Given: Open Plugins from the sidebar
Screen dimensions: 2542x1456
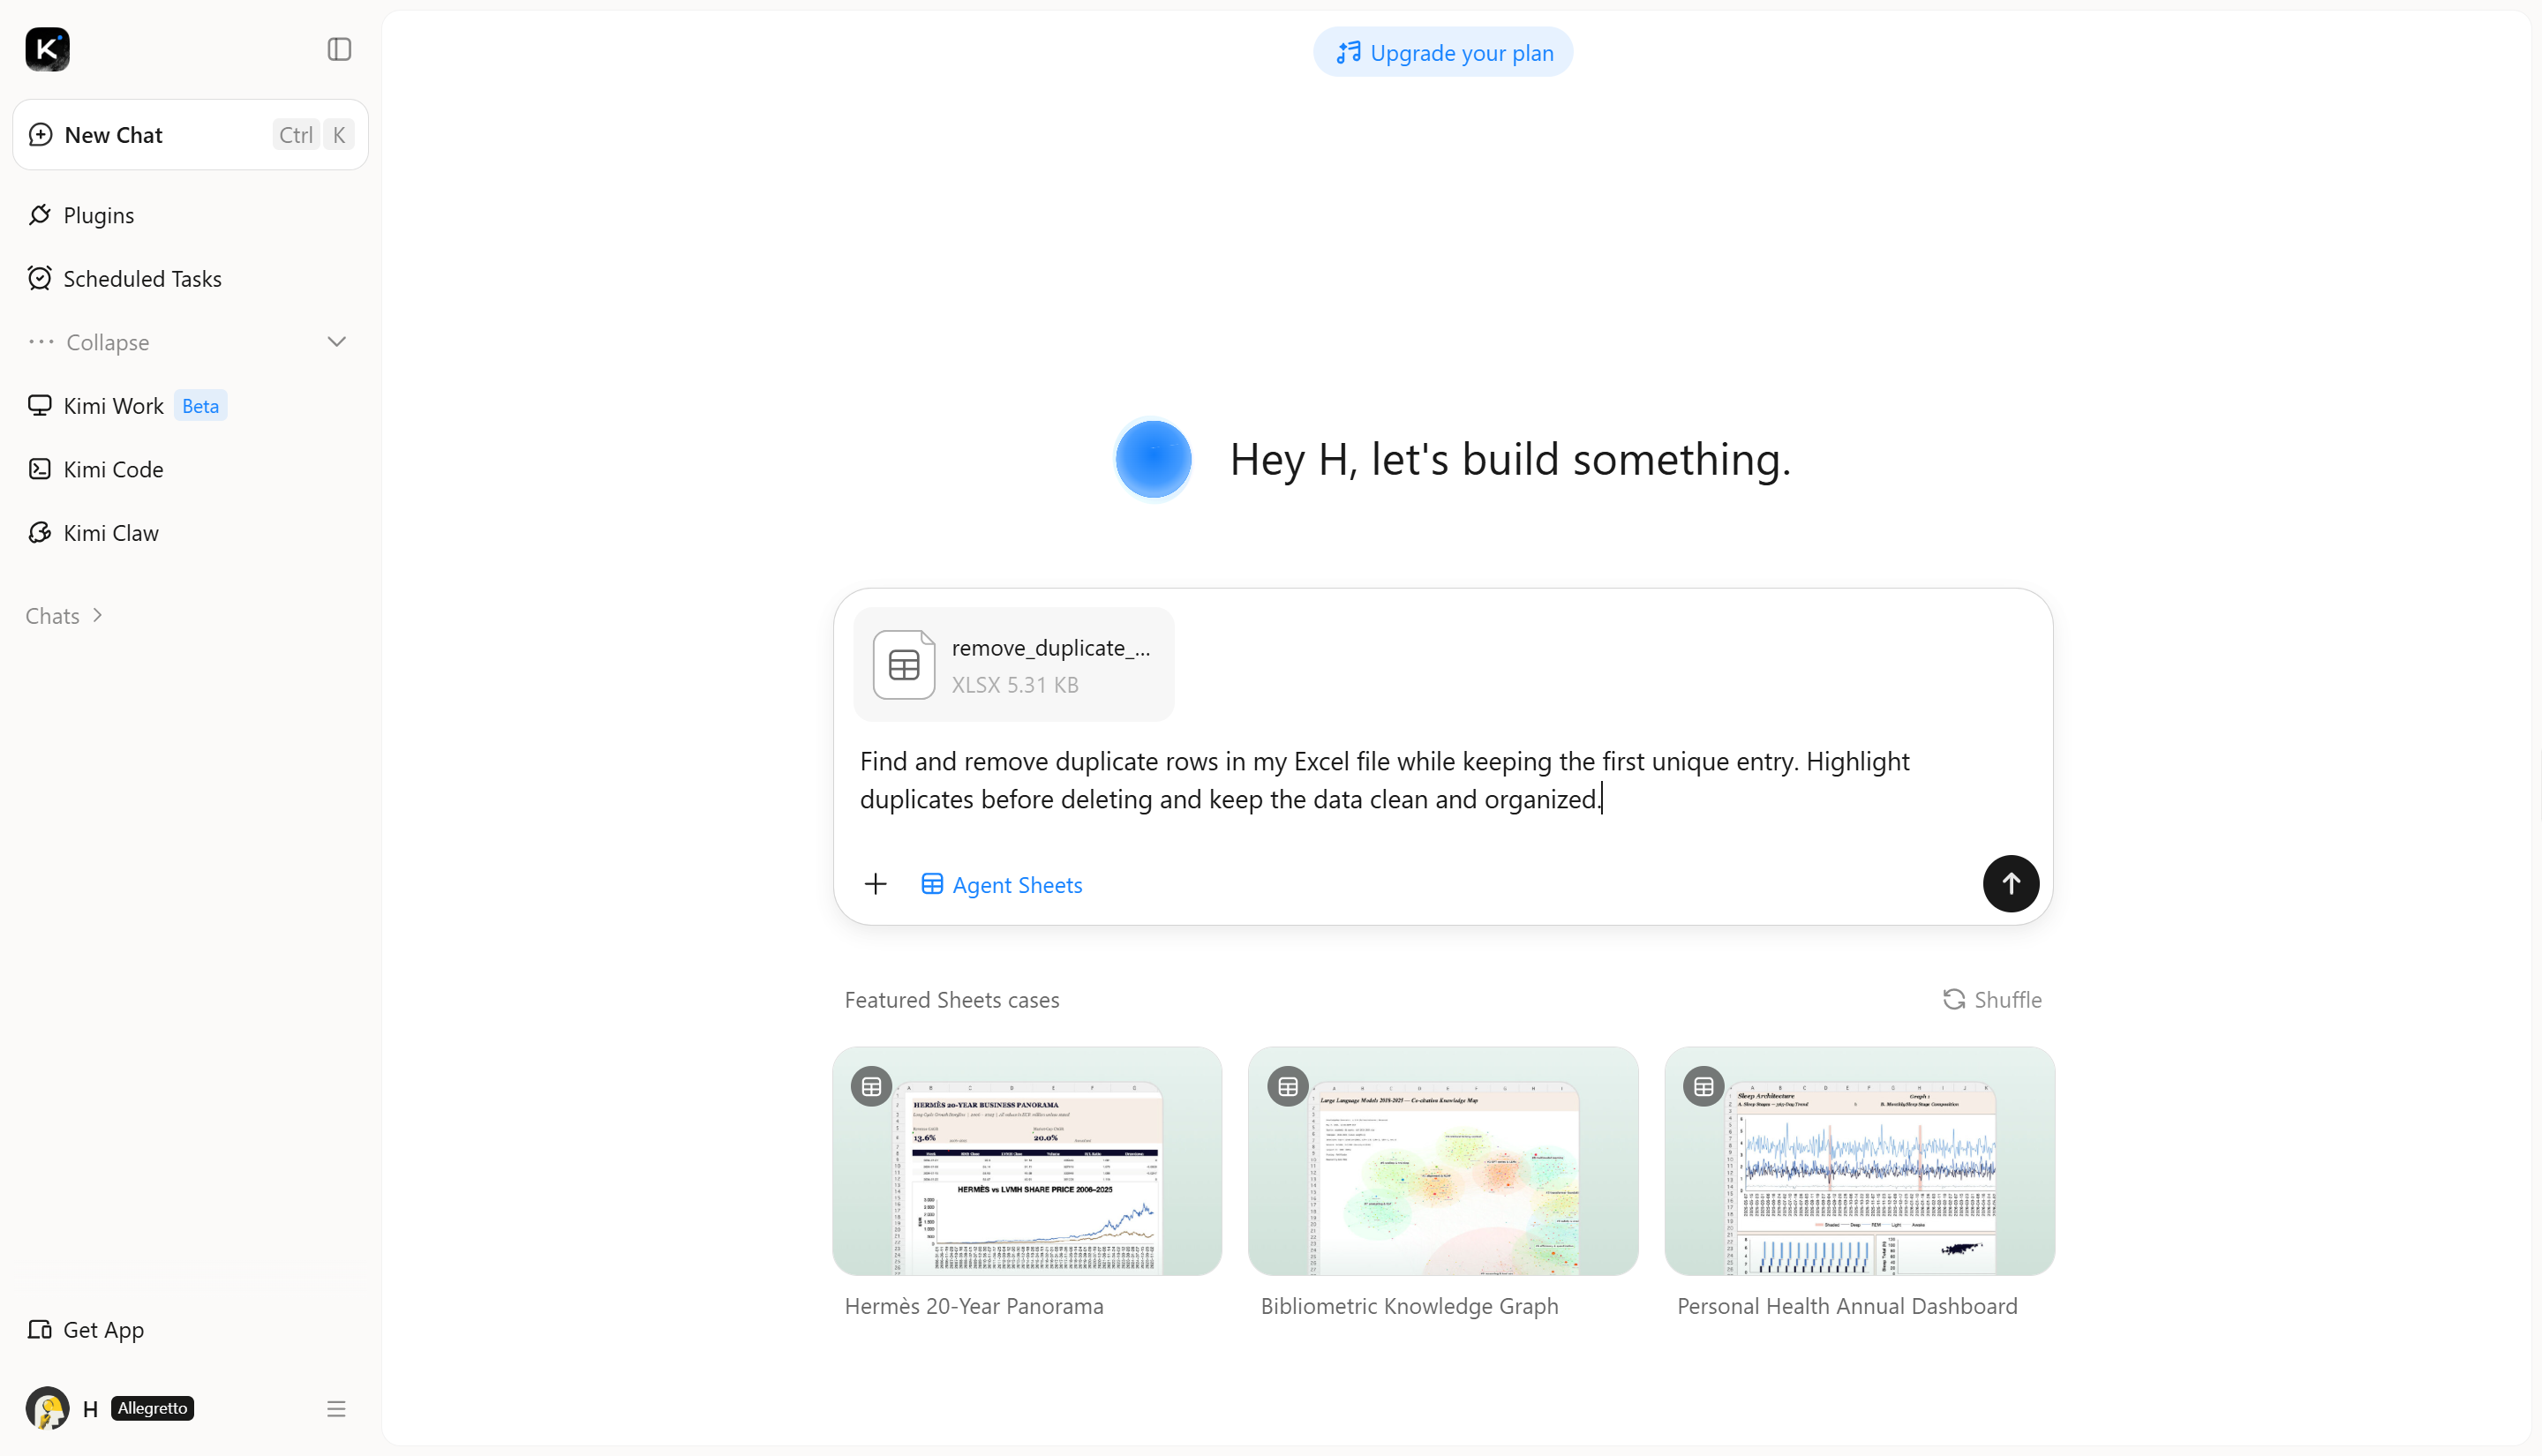Looking at the screenshot, I should coord(98,215).
